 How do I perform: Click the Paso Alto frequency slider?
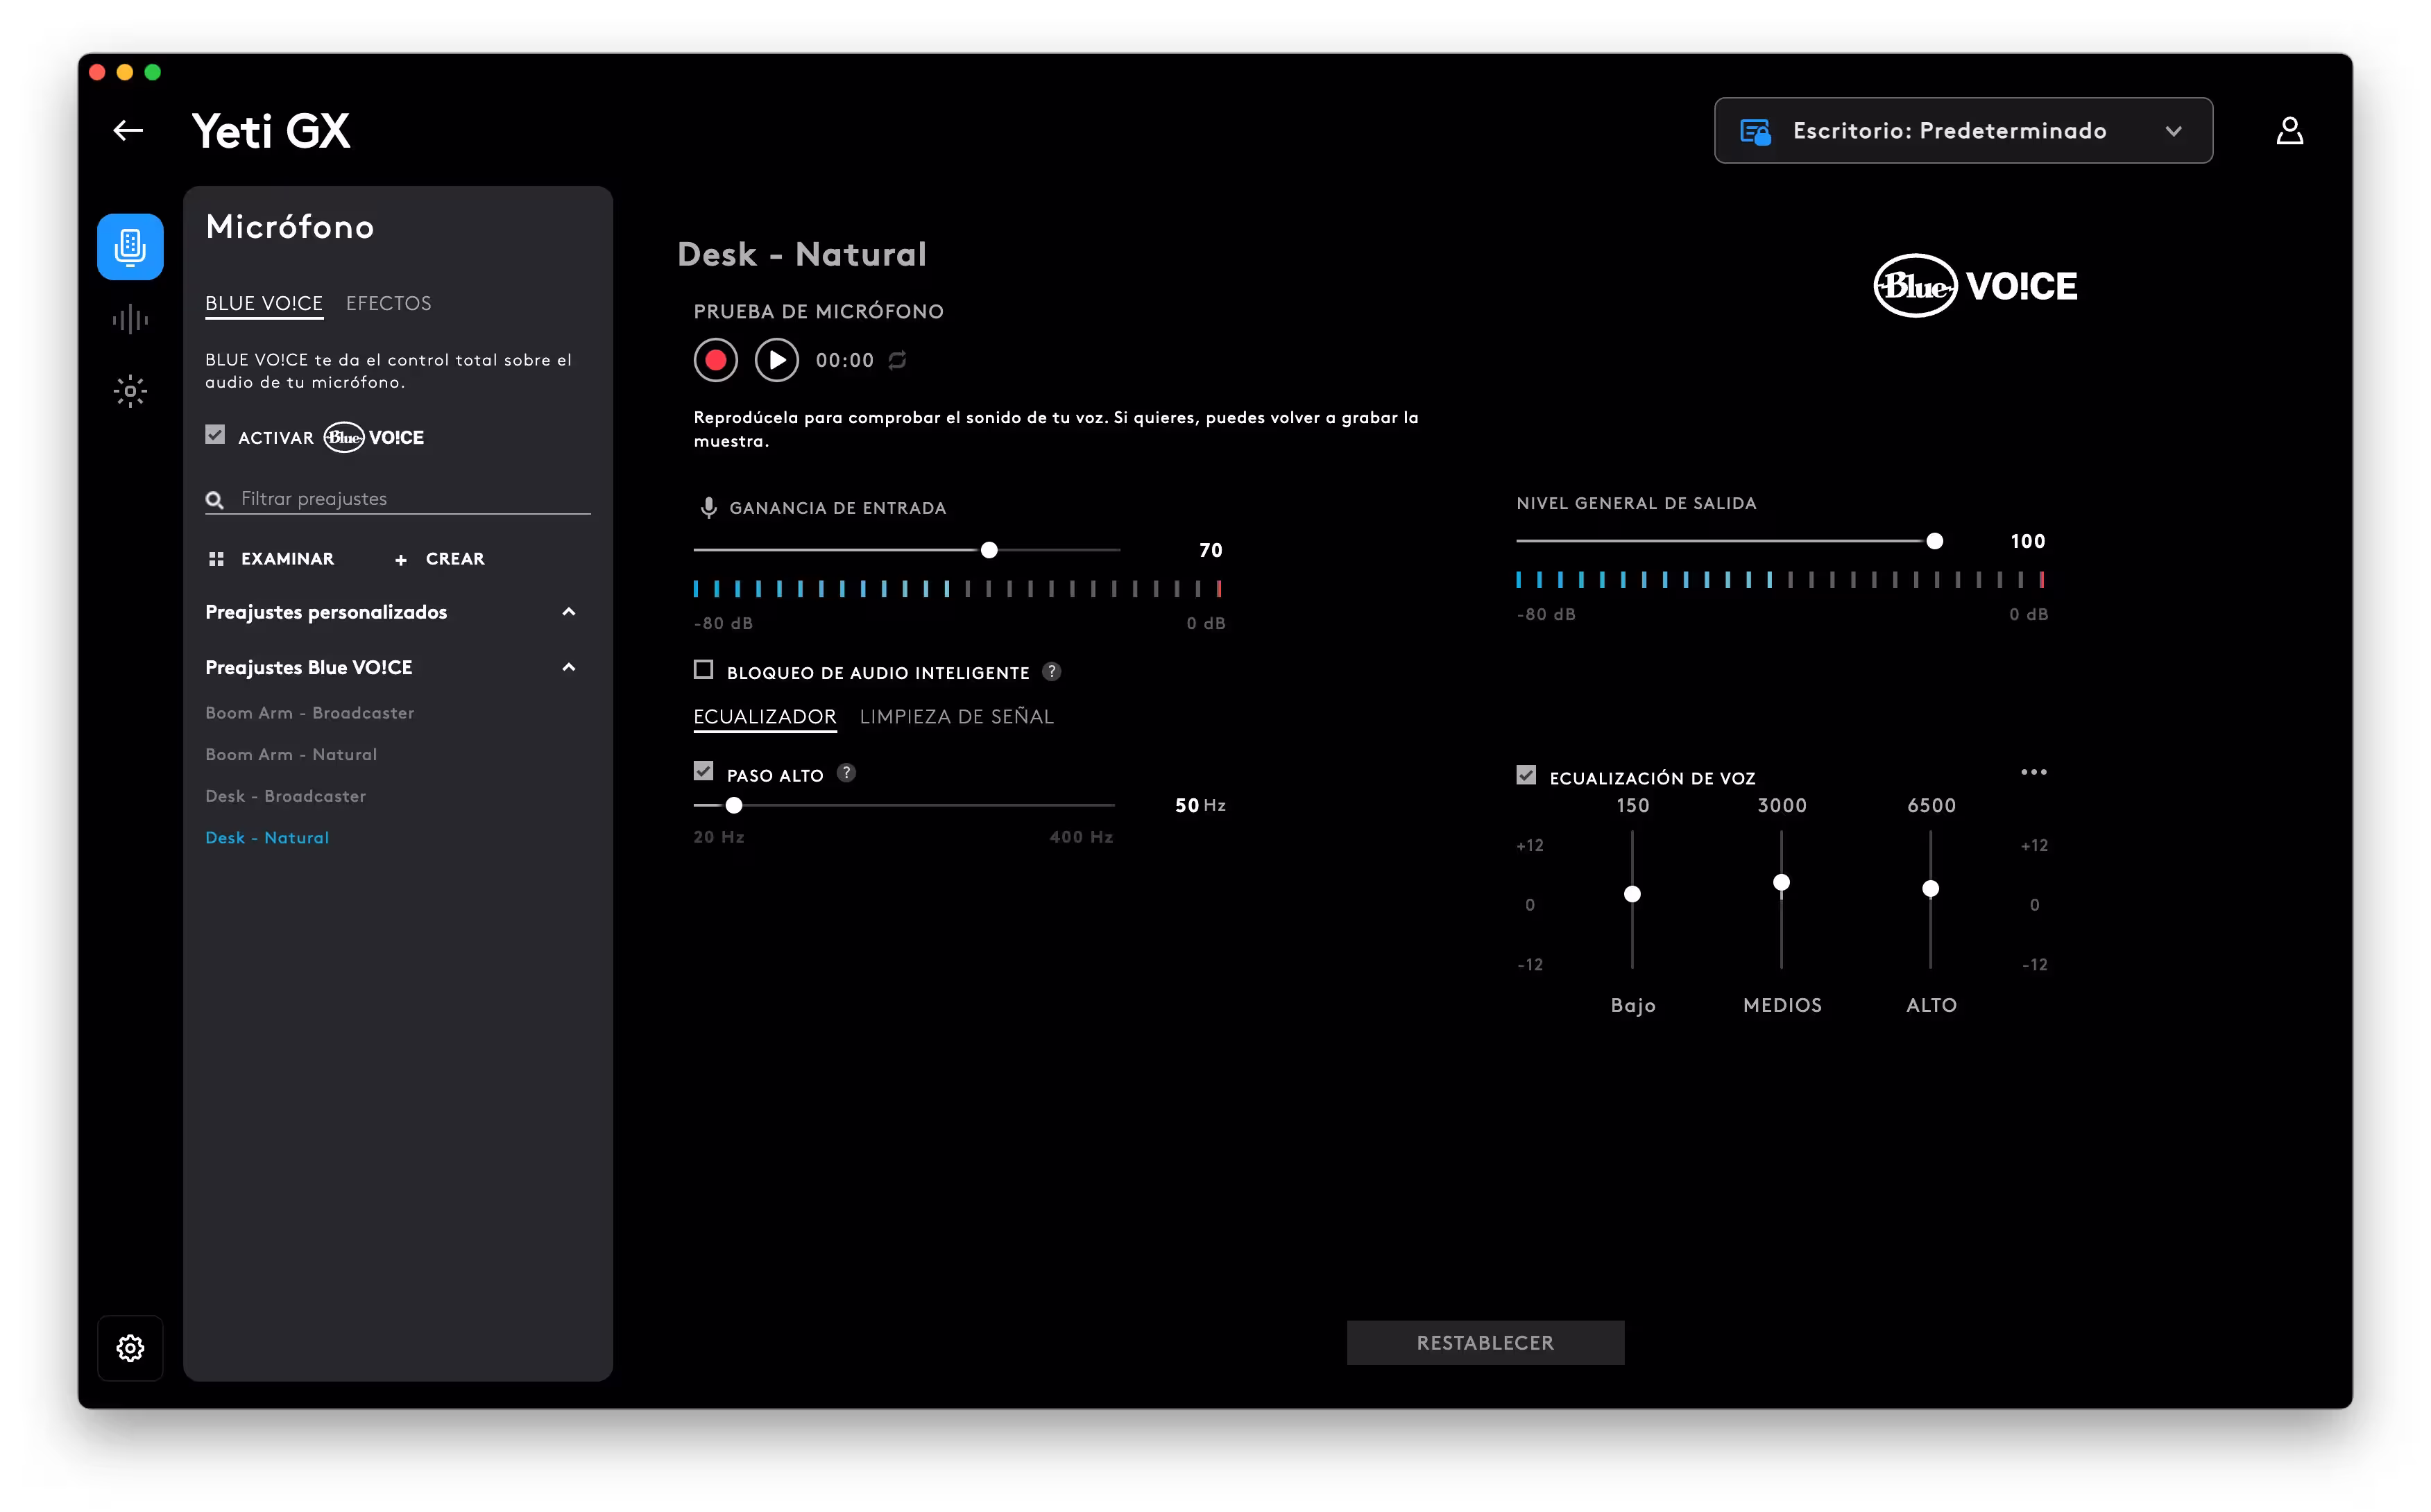pyautogui.click(x=904, y=805)
